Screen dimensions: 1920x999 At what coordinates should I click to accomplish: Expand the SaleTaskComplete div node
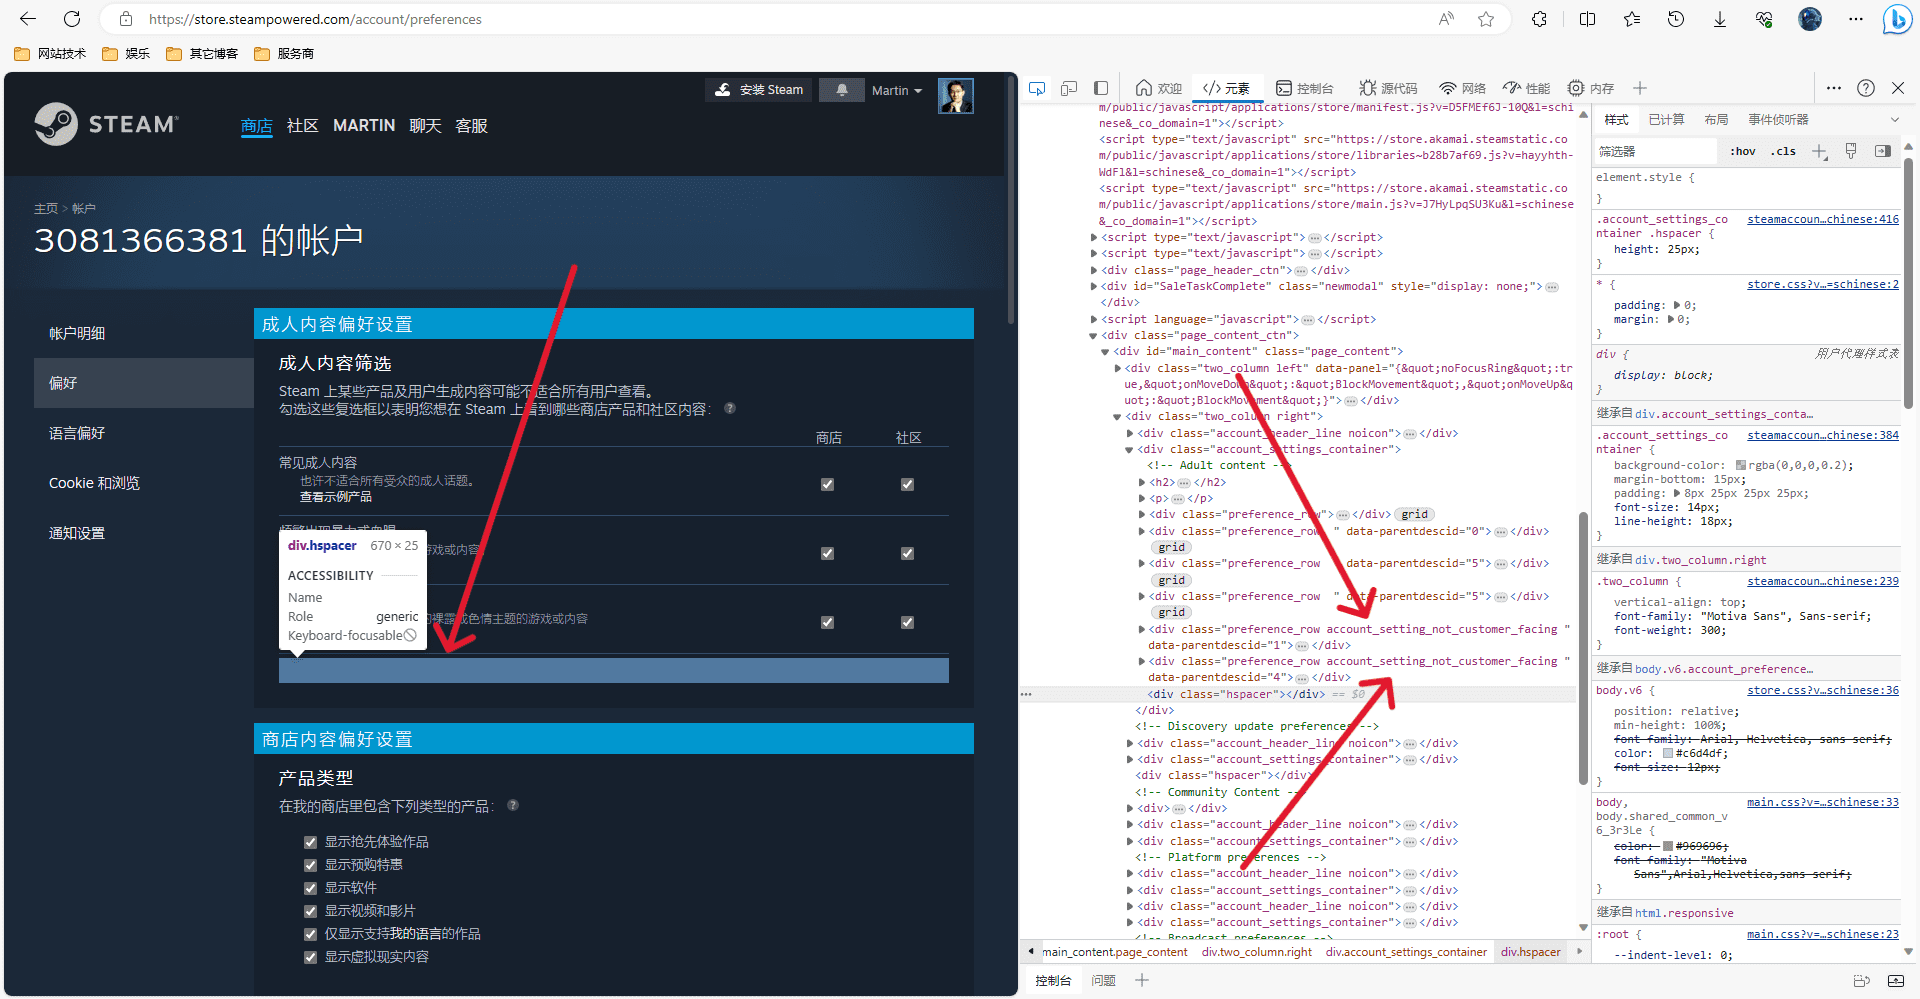[1094, 286]
